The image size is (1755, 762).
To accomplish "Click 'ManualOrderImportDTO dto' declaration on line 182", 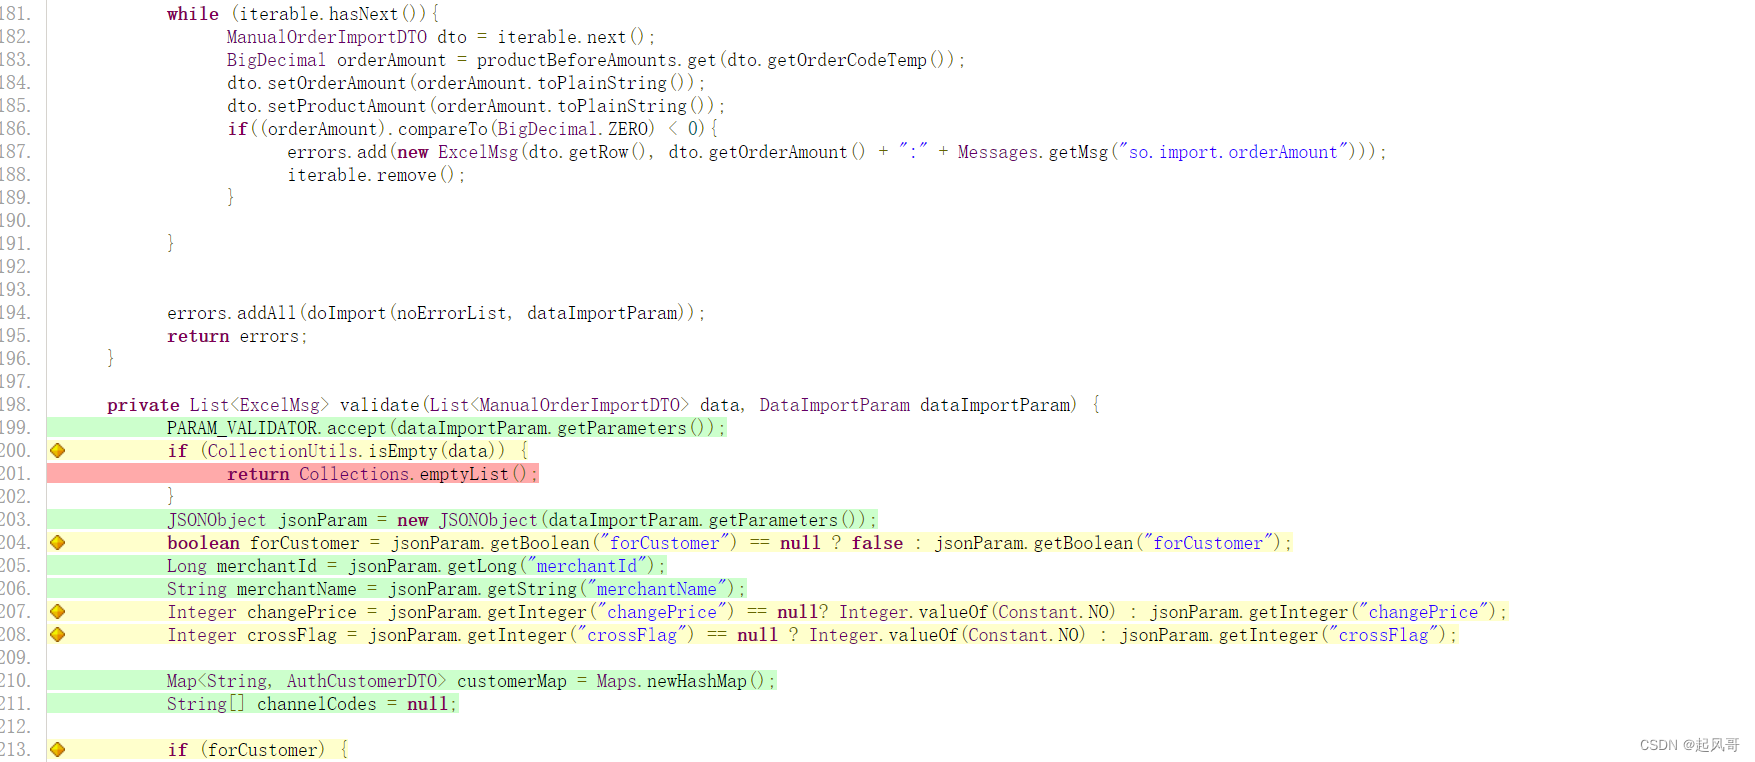I will tap(441, 37).
